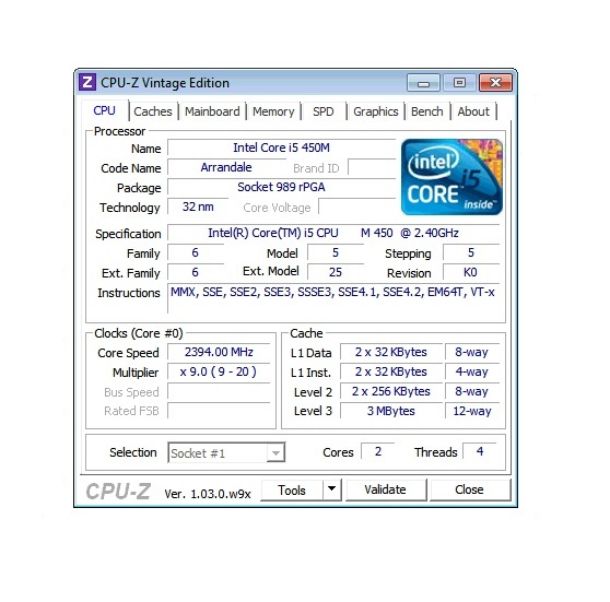Click the Validate button

tap(386, 490)
